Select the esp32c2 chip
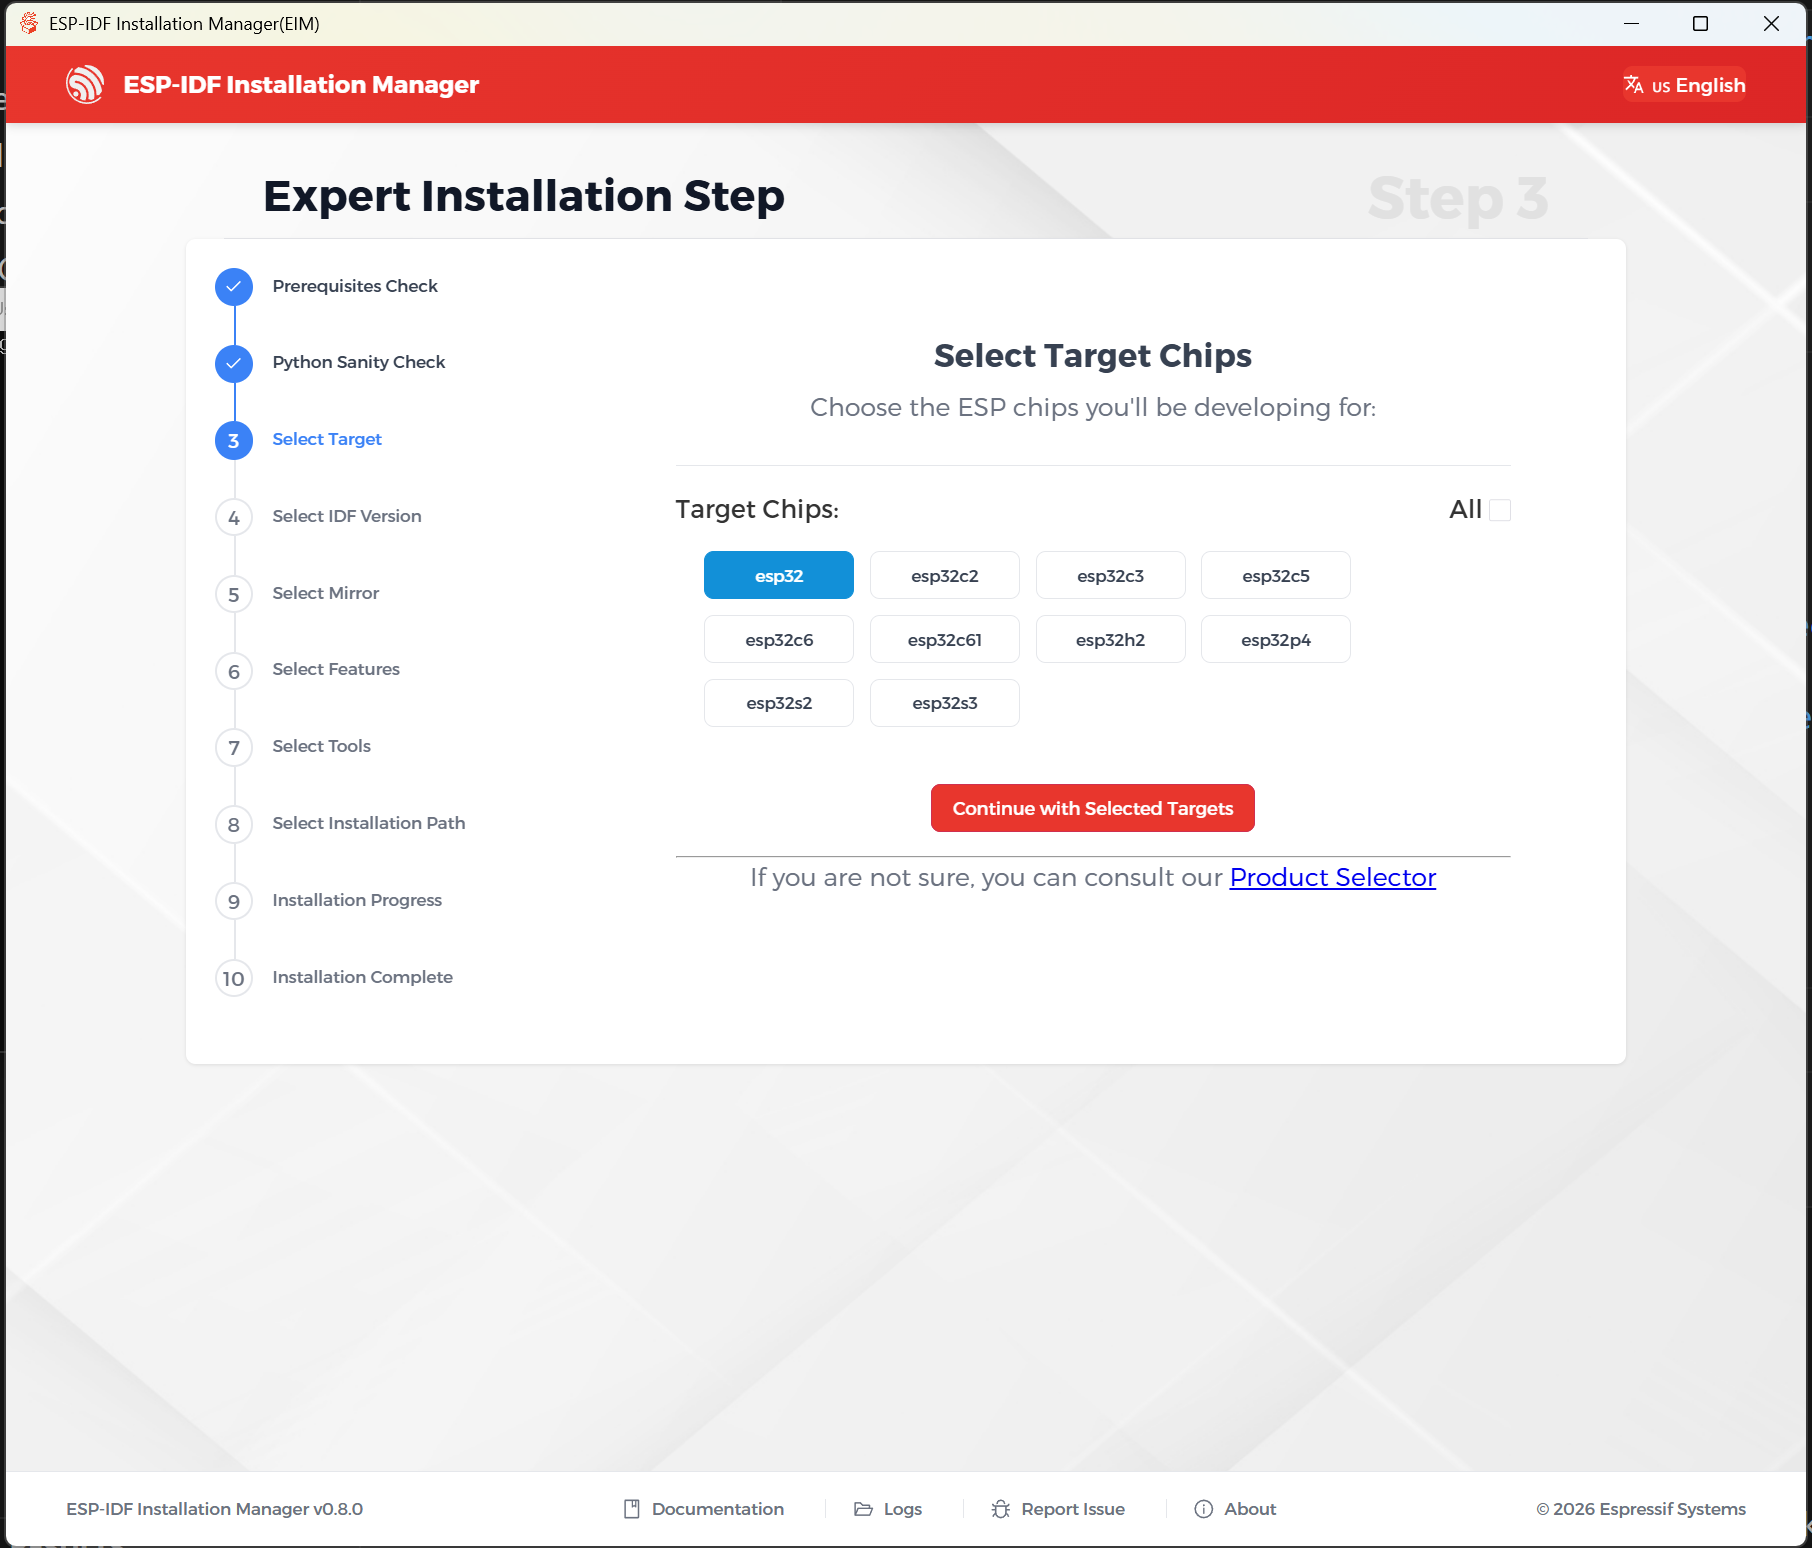The image size is (1812, 1548). [x=945, y=575]
